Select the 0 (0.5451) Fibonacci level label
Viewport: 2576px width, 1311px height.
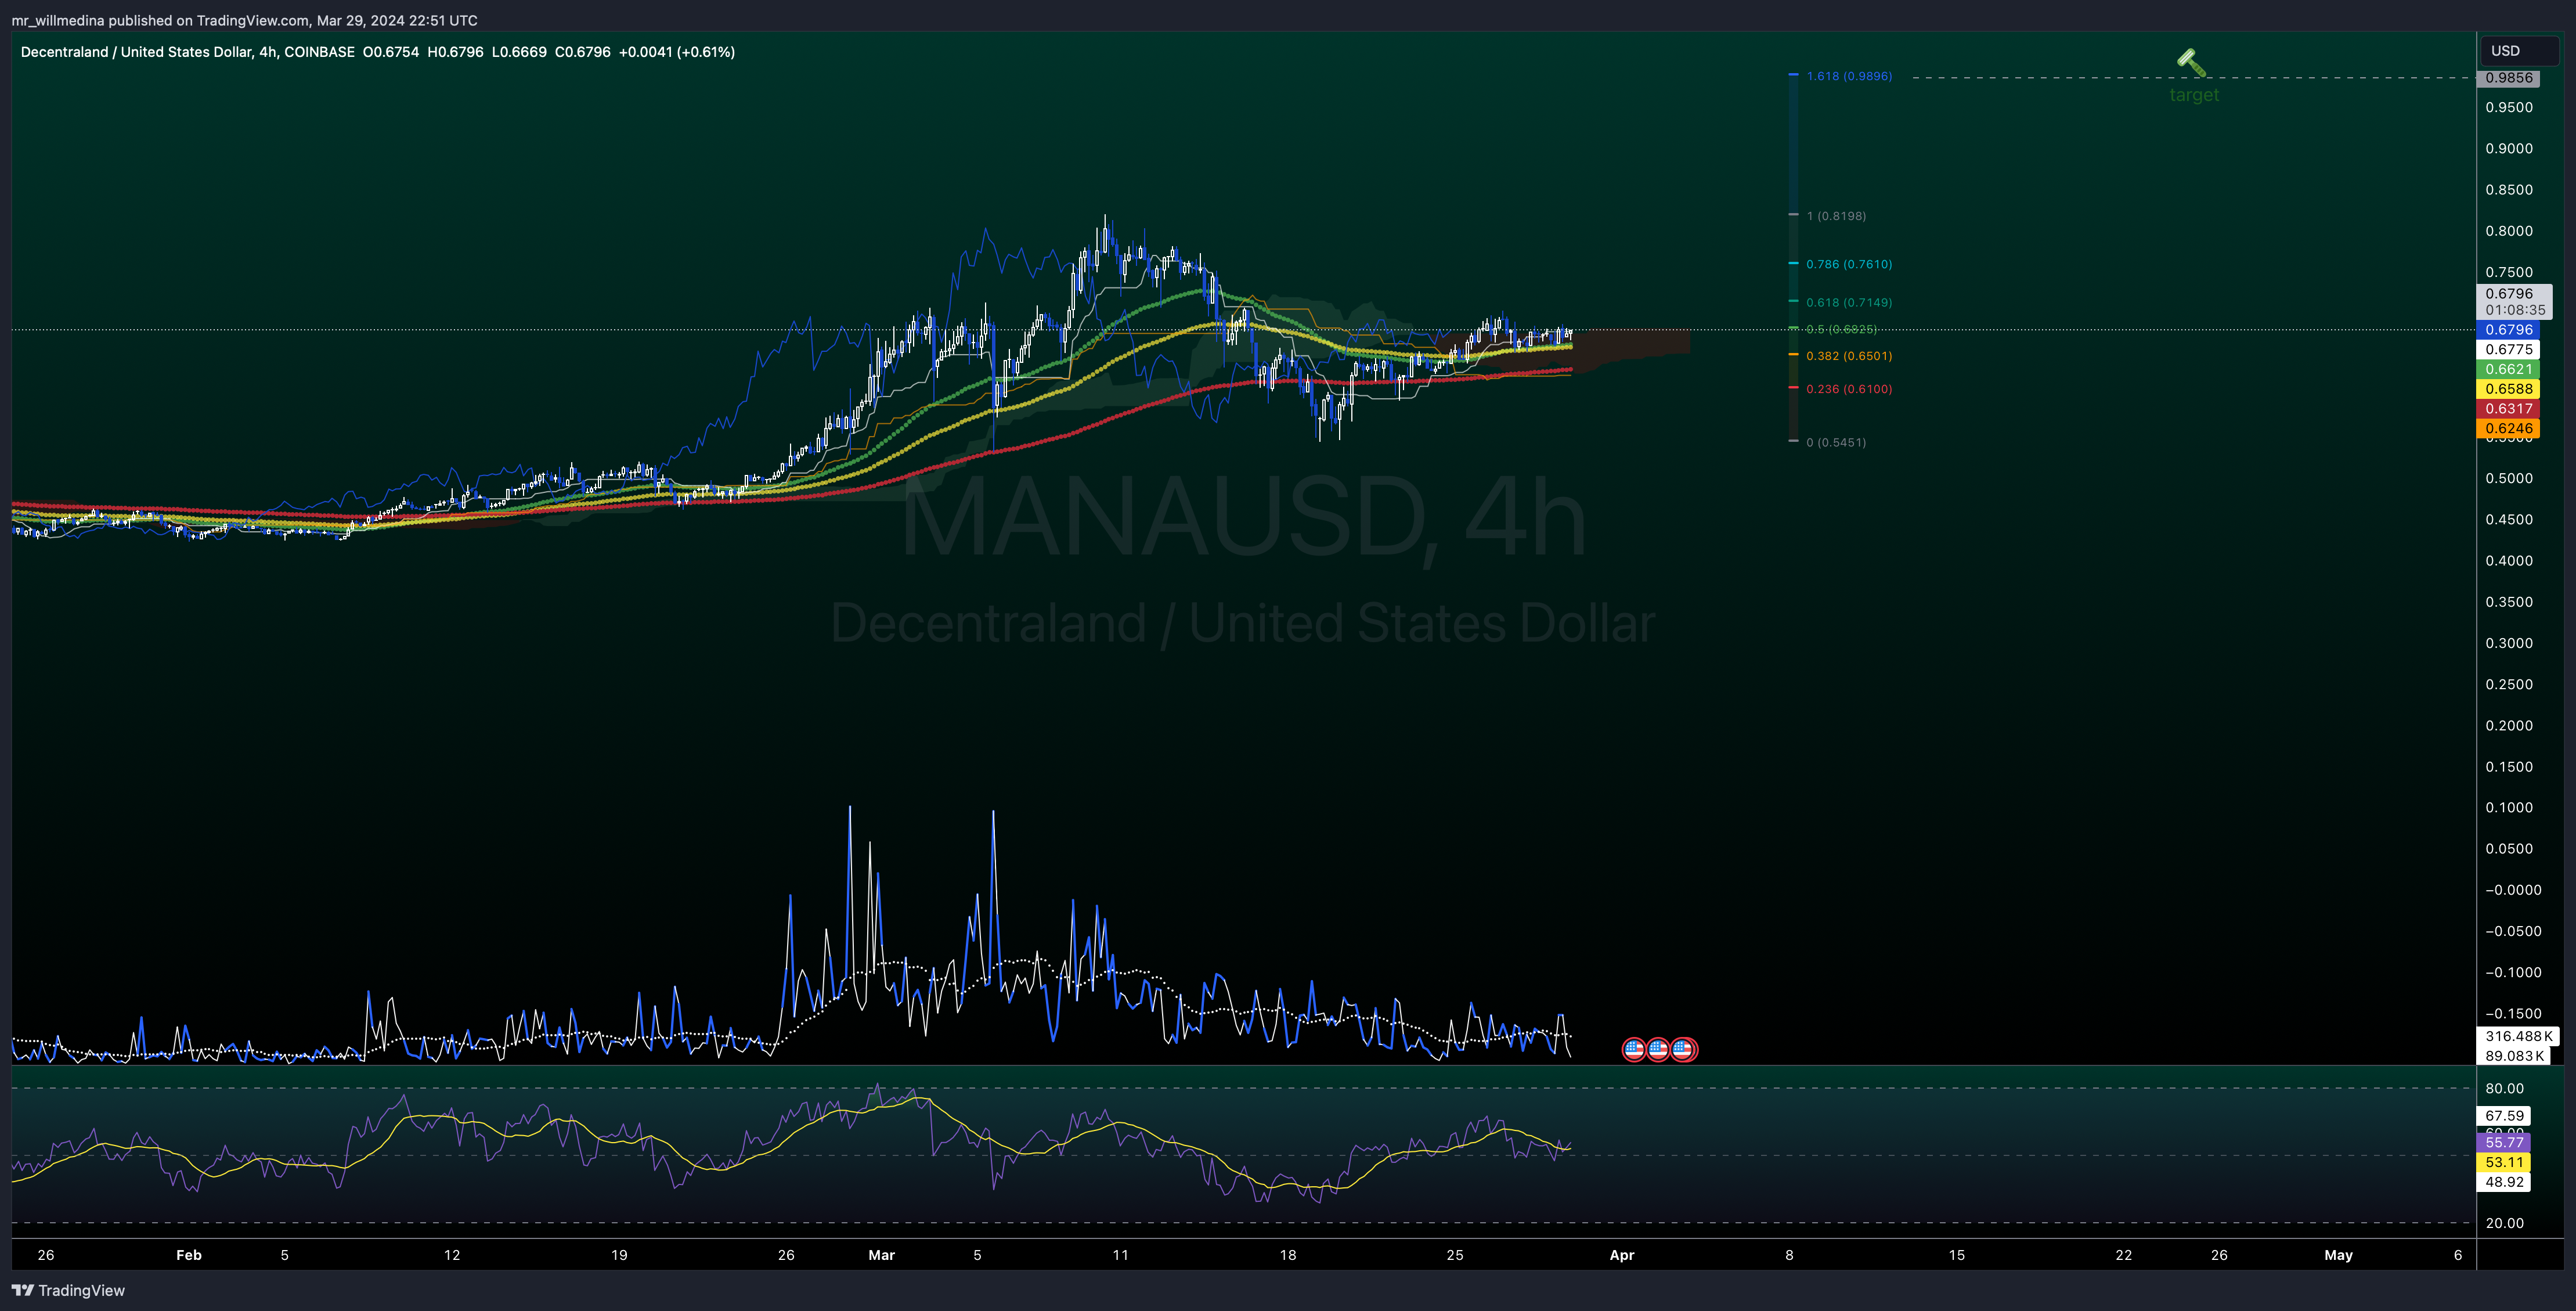click(1836, 442)
